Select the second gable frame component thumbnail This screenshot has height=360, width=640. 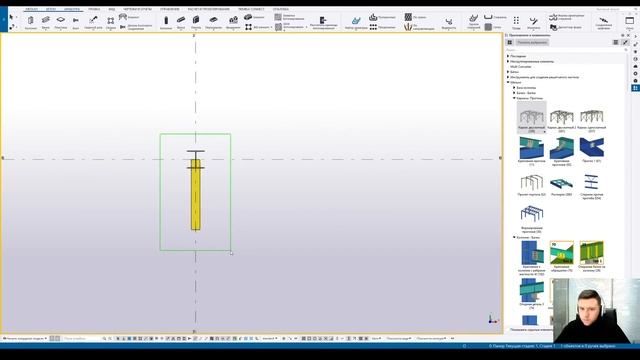[x=562, y=118]
